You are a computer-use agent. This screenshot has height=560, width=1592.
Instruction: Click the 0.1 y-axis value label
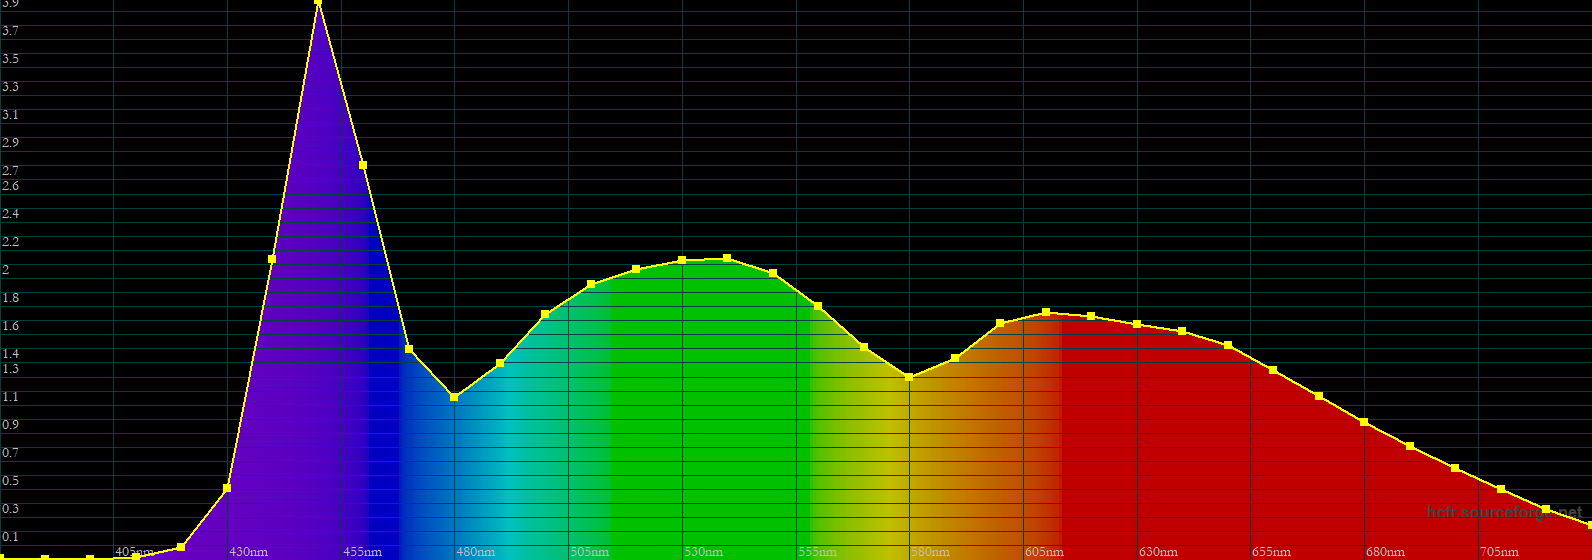[10, 537]
